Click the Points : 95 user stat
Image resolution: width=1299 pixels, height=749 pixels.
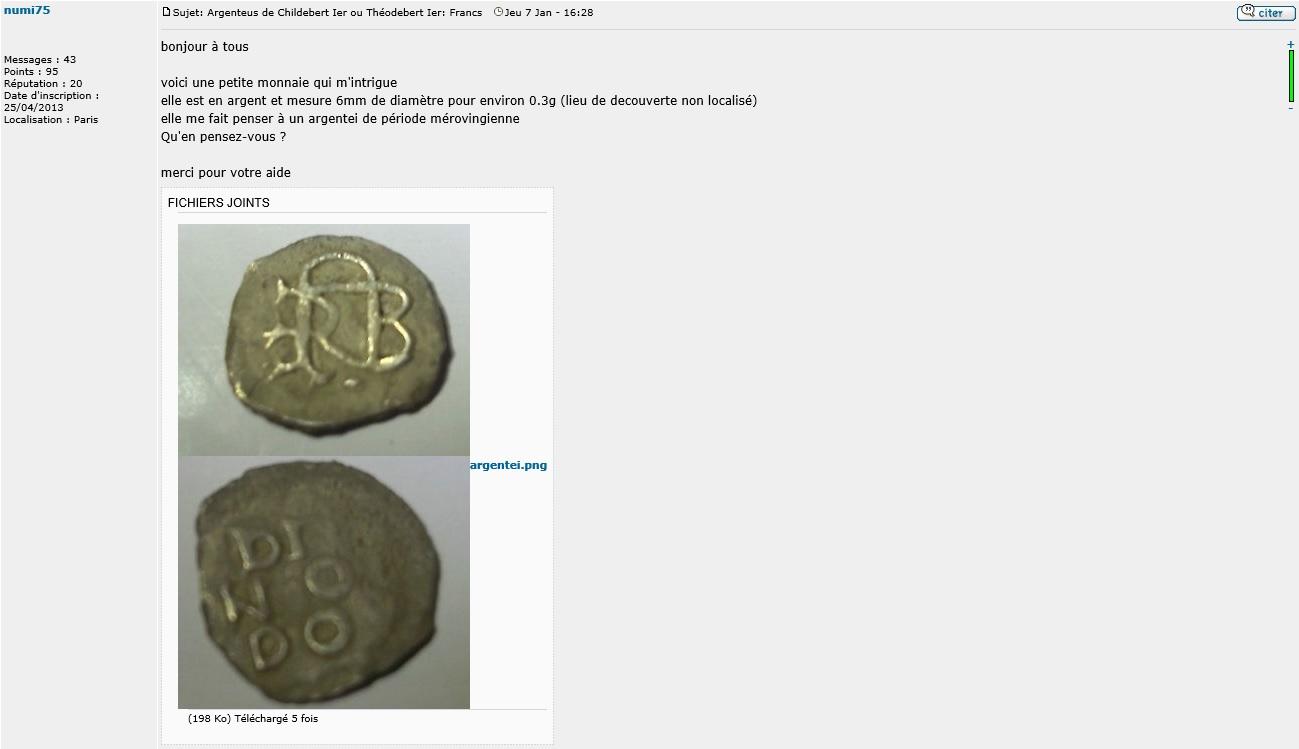coord(31,72)
